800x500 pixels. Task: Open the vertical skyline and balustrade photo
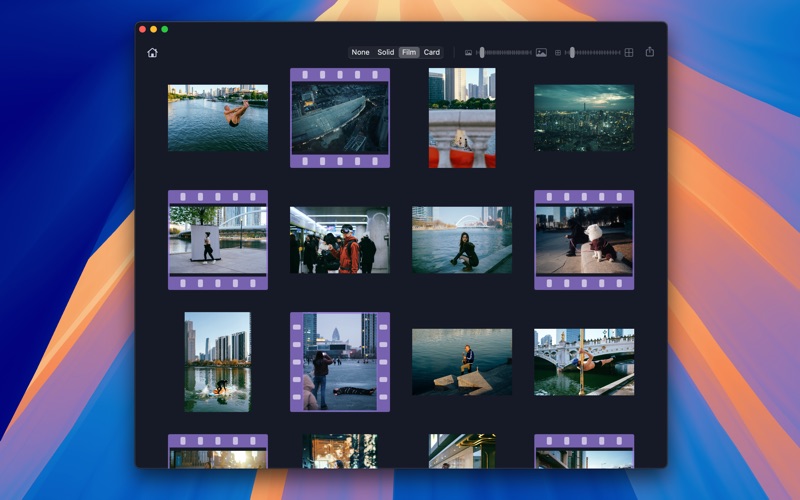click(462, 118)
